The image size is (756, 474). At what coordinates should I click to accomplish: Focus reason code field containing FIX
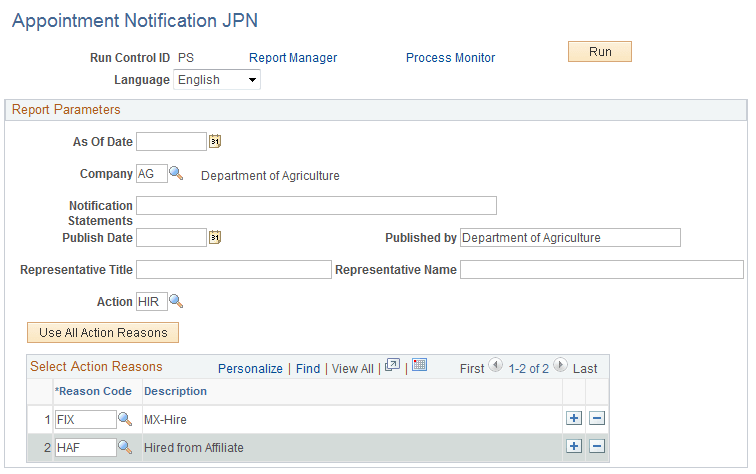coord(85,420)
